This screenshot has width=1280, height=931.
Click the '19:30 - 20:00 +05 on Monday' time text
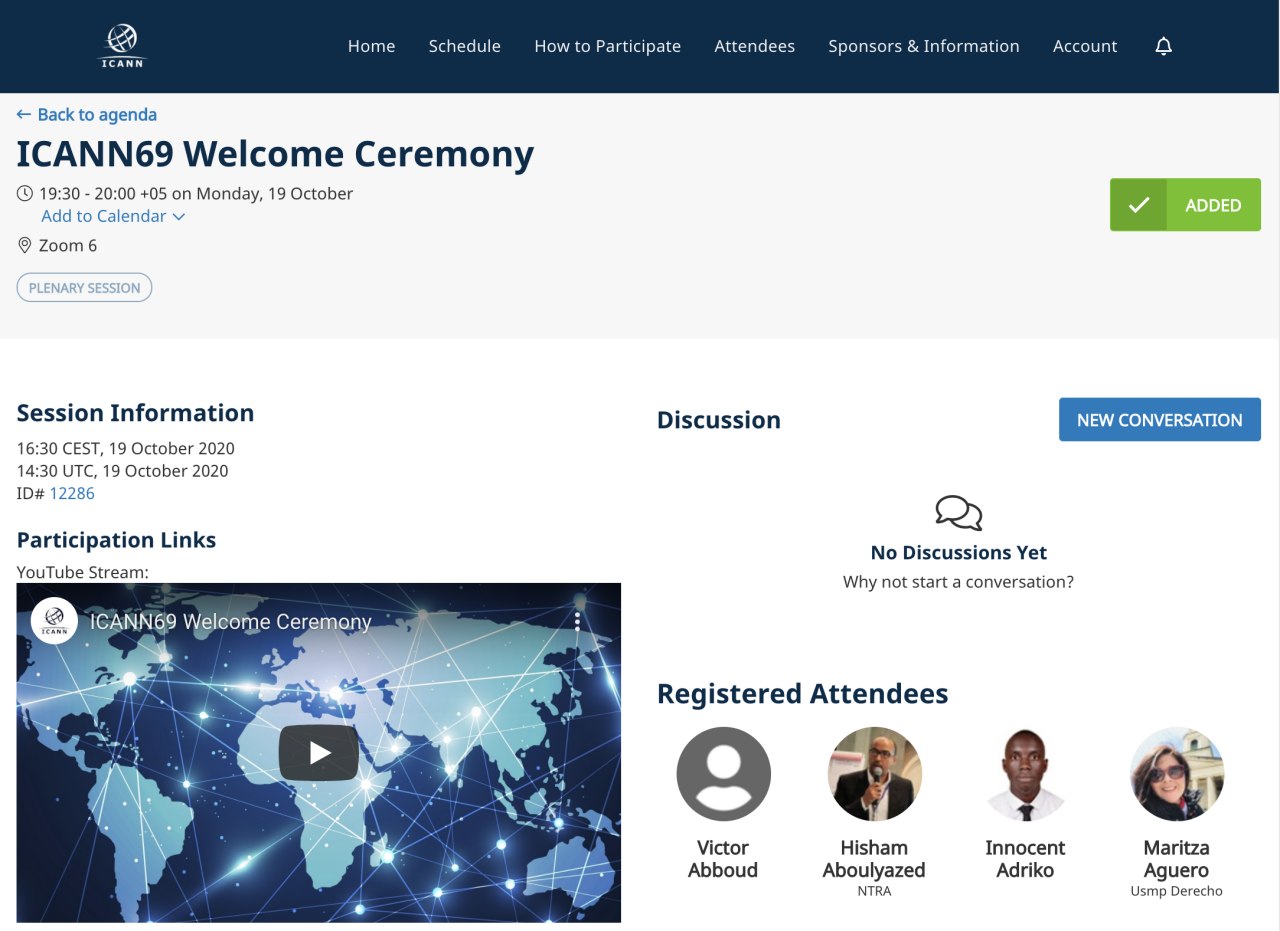point(196,193)
